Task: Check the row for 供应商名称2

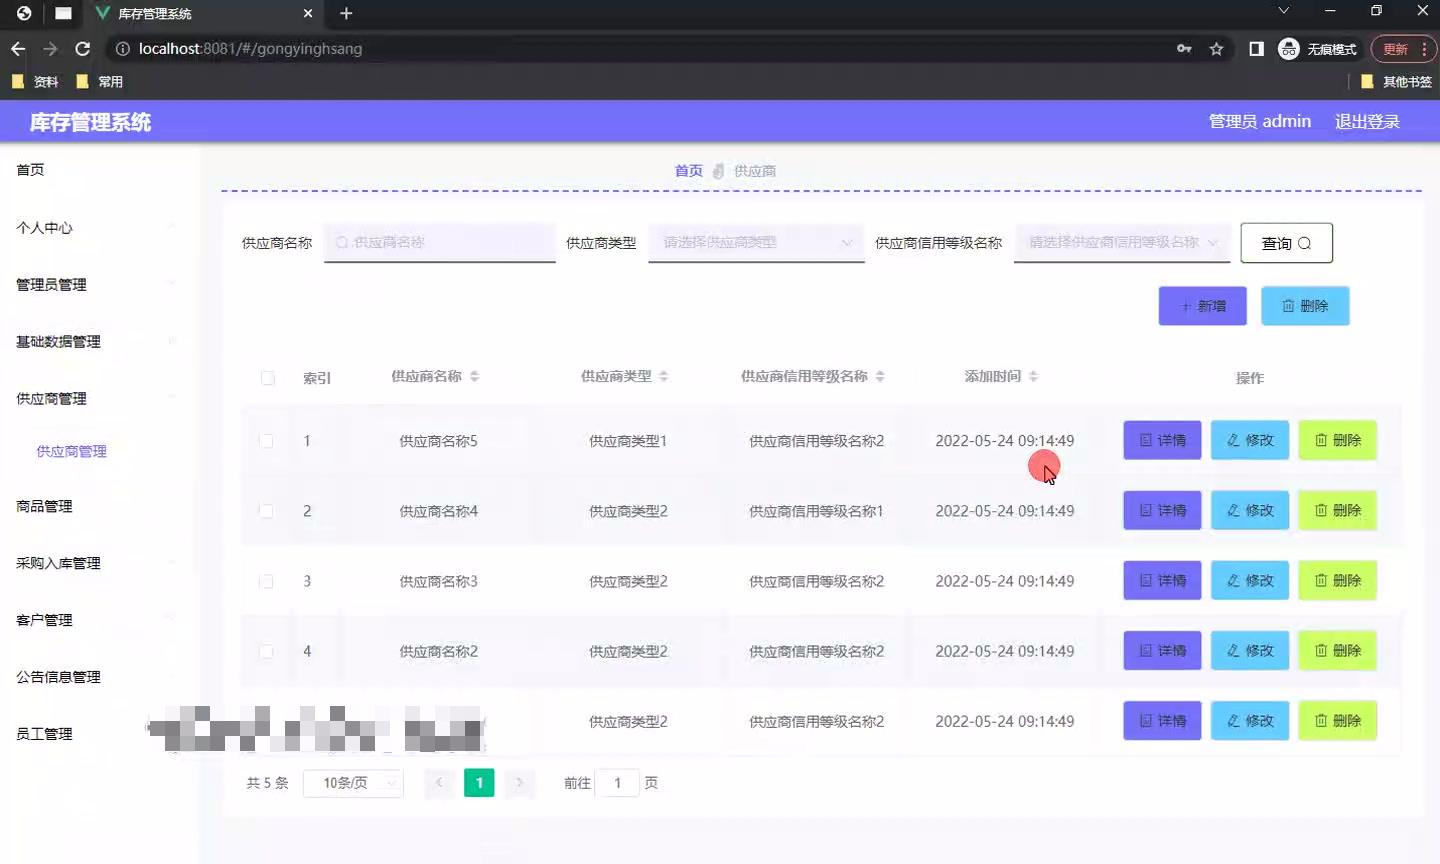Action: coord(266,651)
